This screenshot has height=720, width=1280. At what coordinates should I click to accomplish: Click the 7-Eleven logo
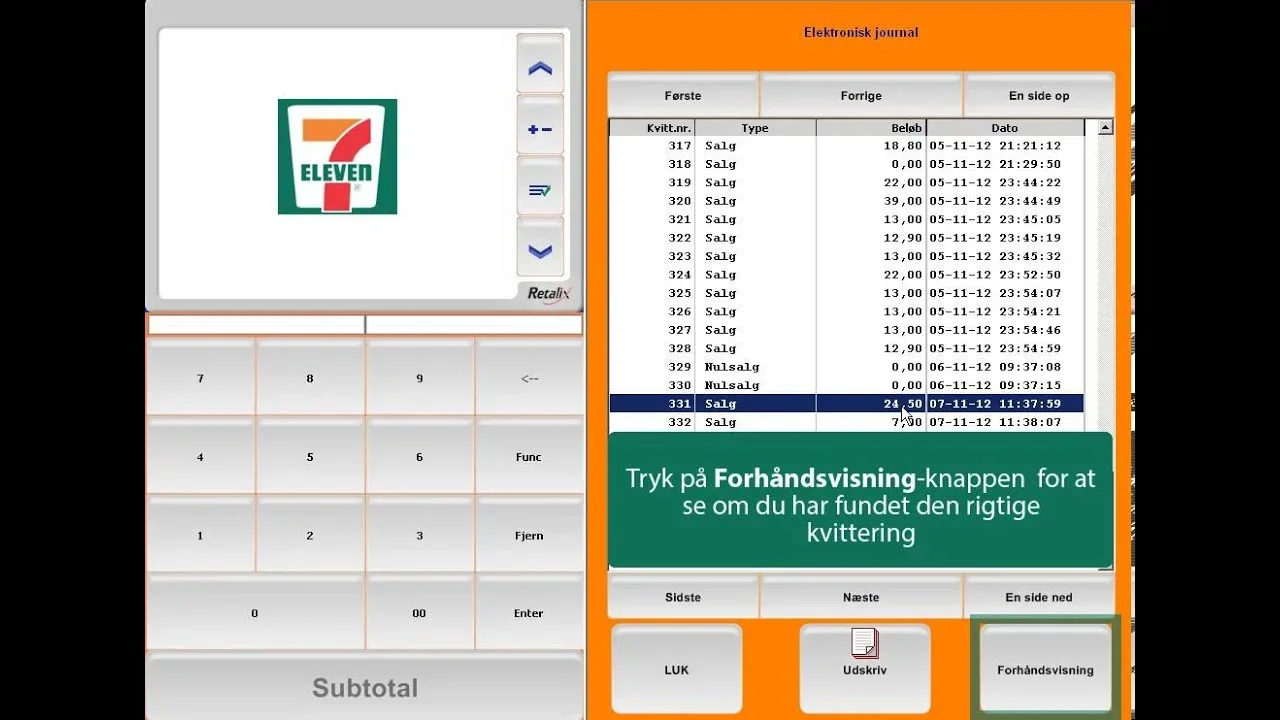click(337, 156)
